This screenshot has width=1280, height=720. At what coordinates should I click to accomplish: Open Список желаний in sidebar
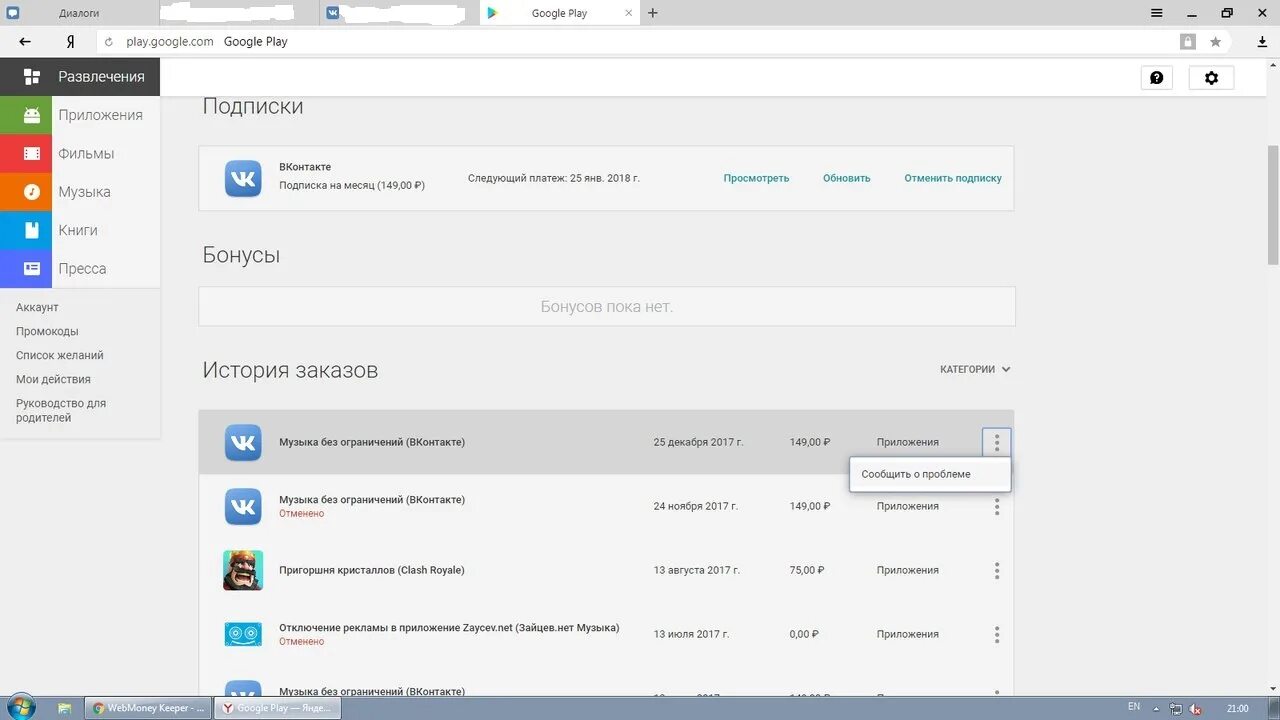pos(60,355)
